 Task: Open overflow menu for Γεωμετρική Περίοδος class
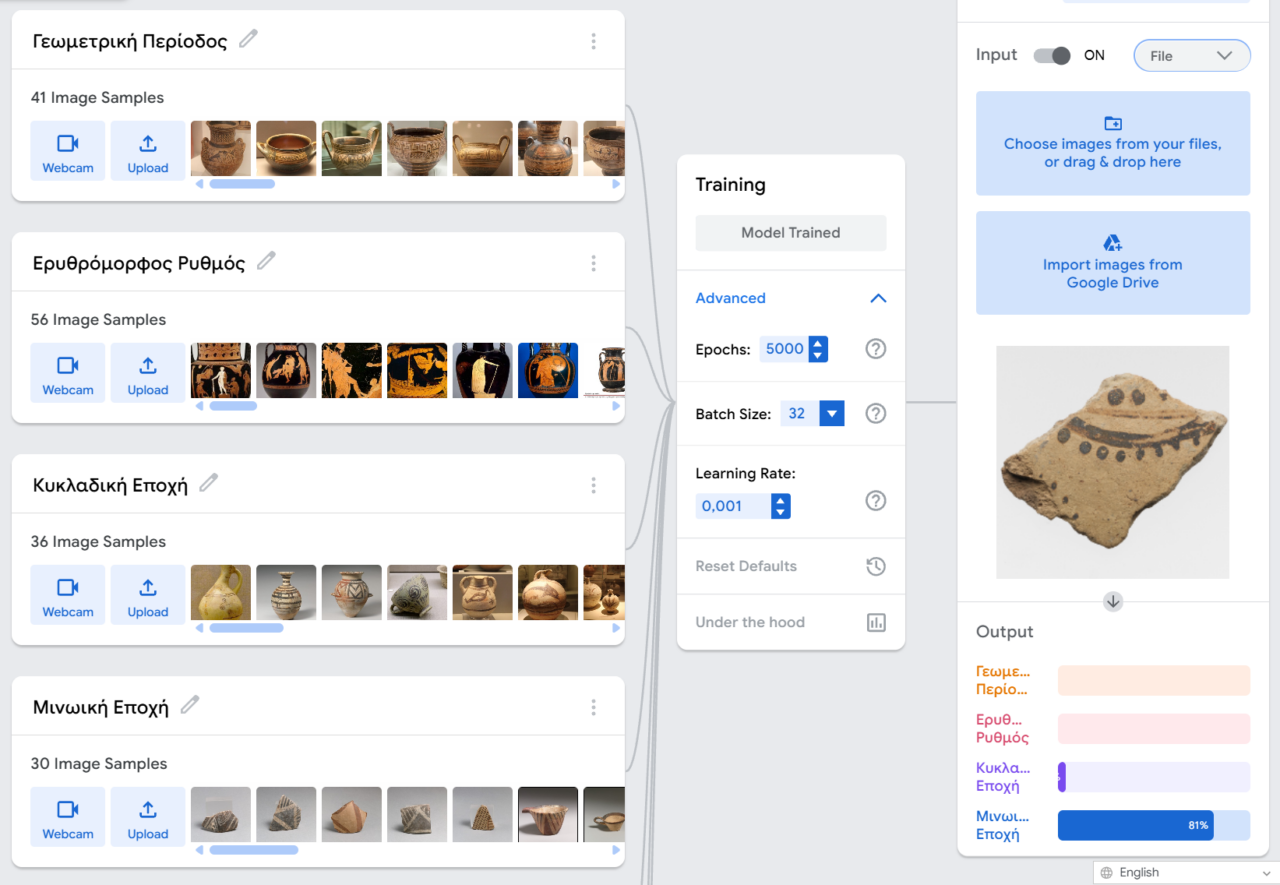(593, 41)
